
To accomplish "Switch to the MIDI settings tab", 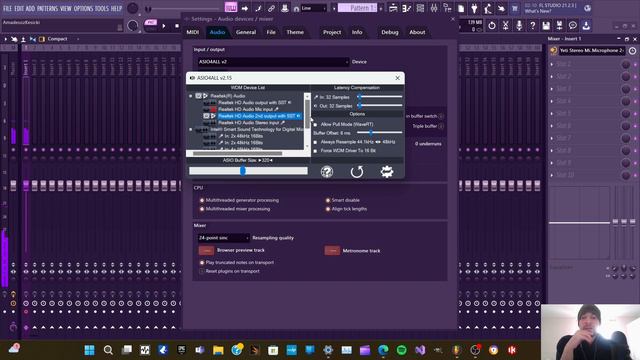I will [193, 32].
